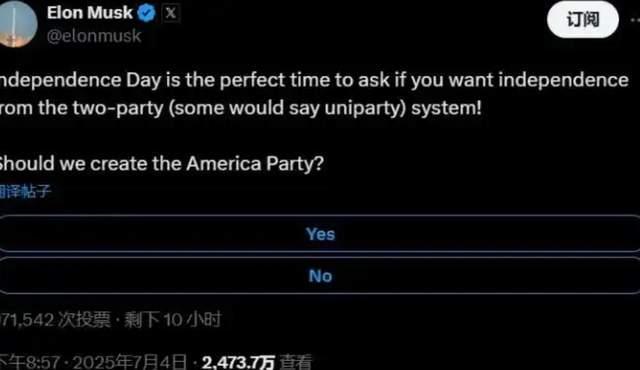The width and height of the screenshot is (640, 370).
Task: Click the America Party question text
Action: coord(162,164)
